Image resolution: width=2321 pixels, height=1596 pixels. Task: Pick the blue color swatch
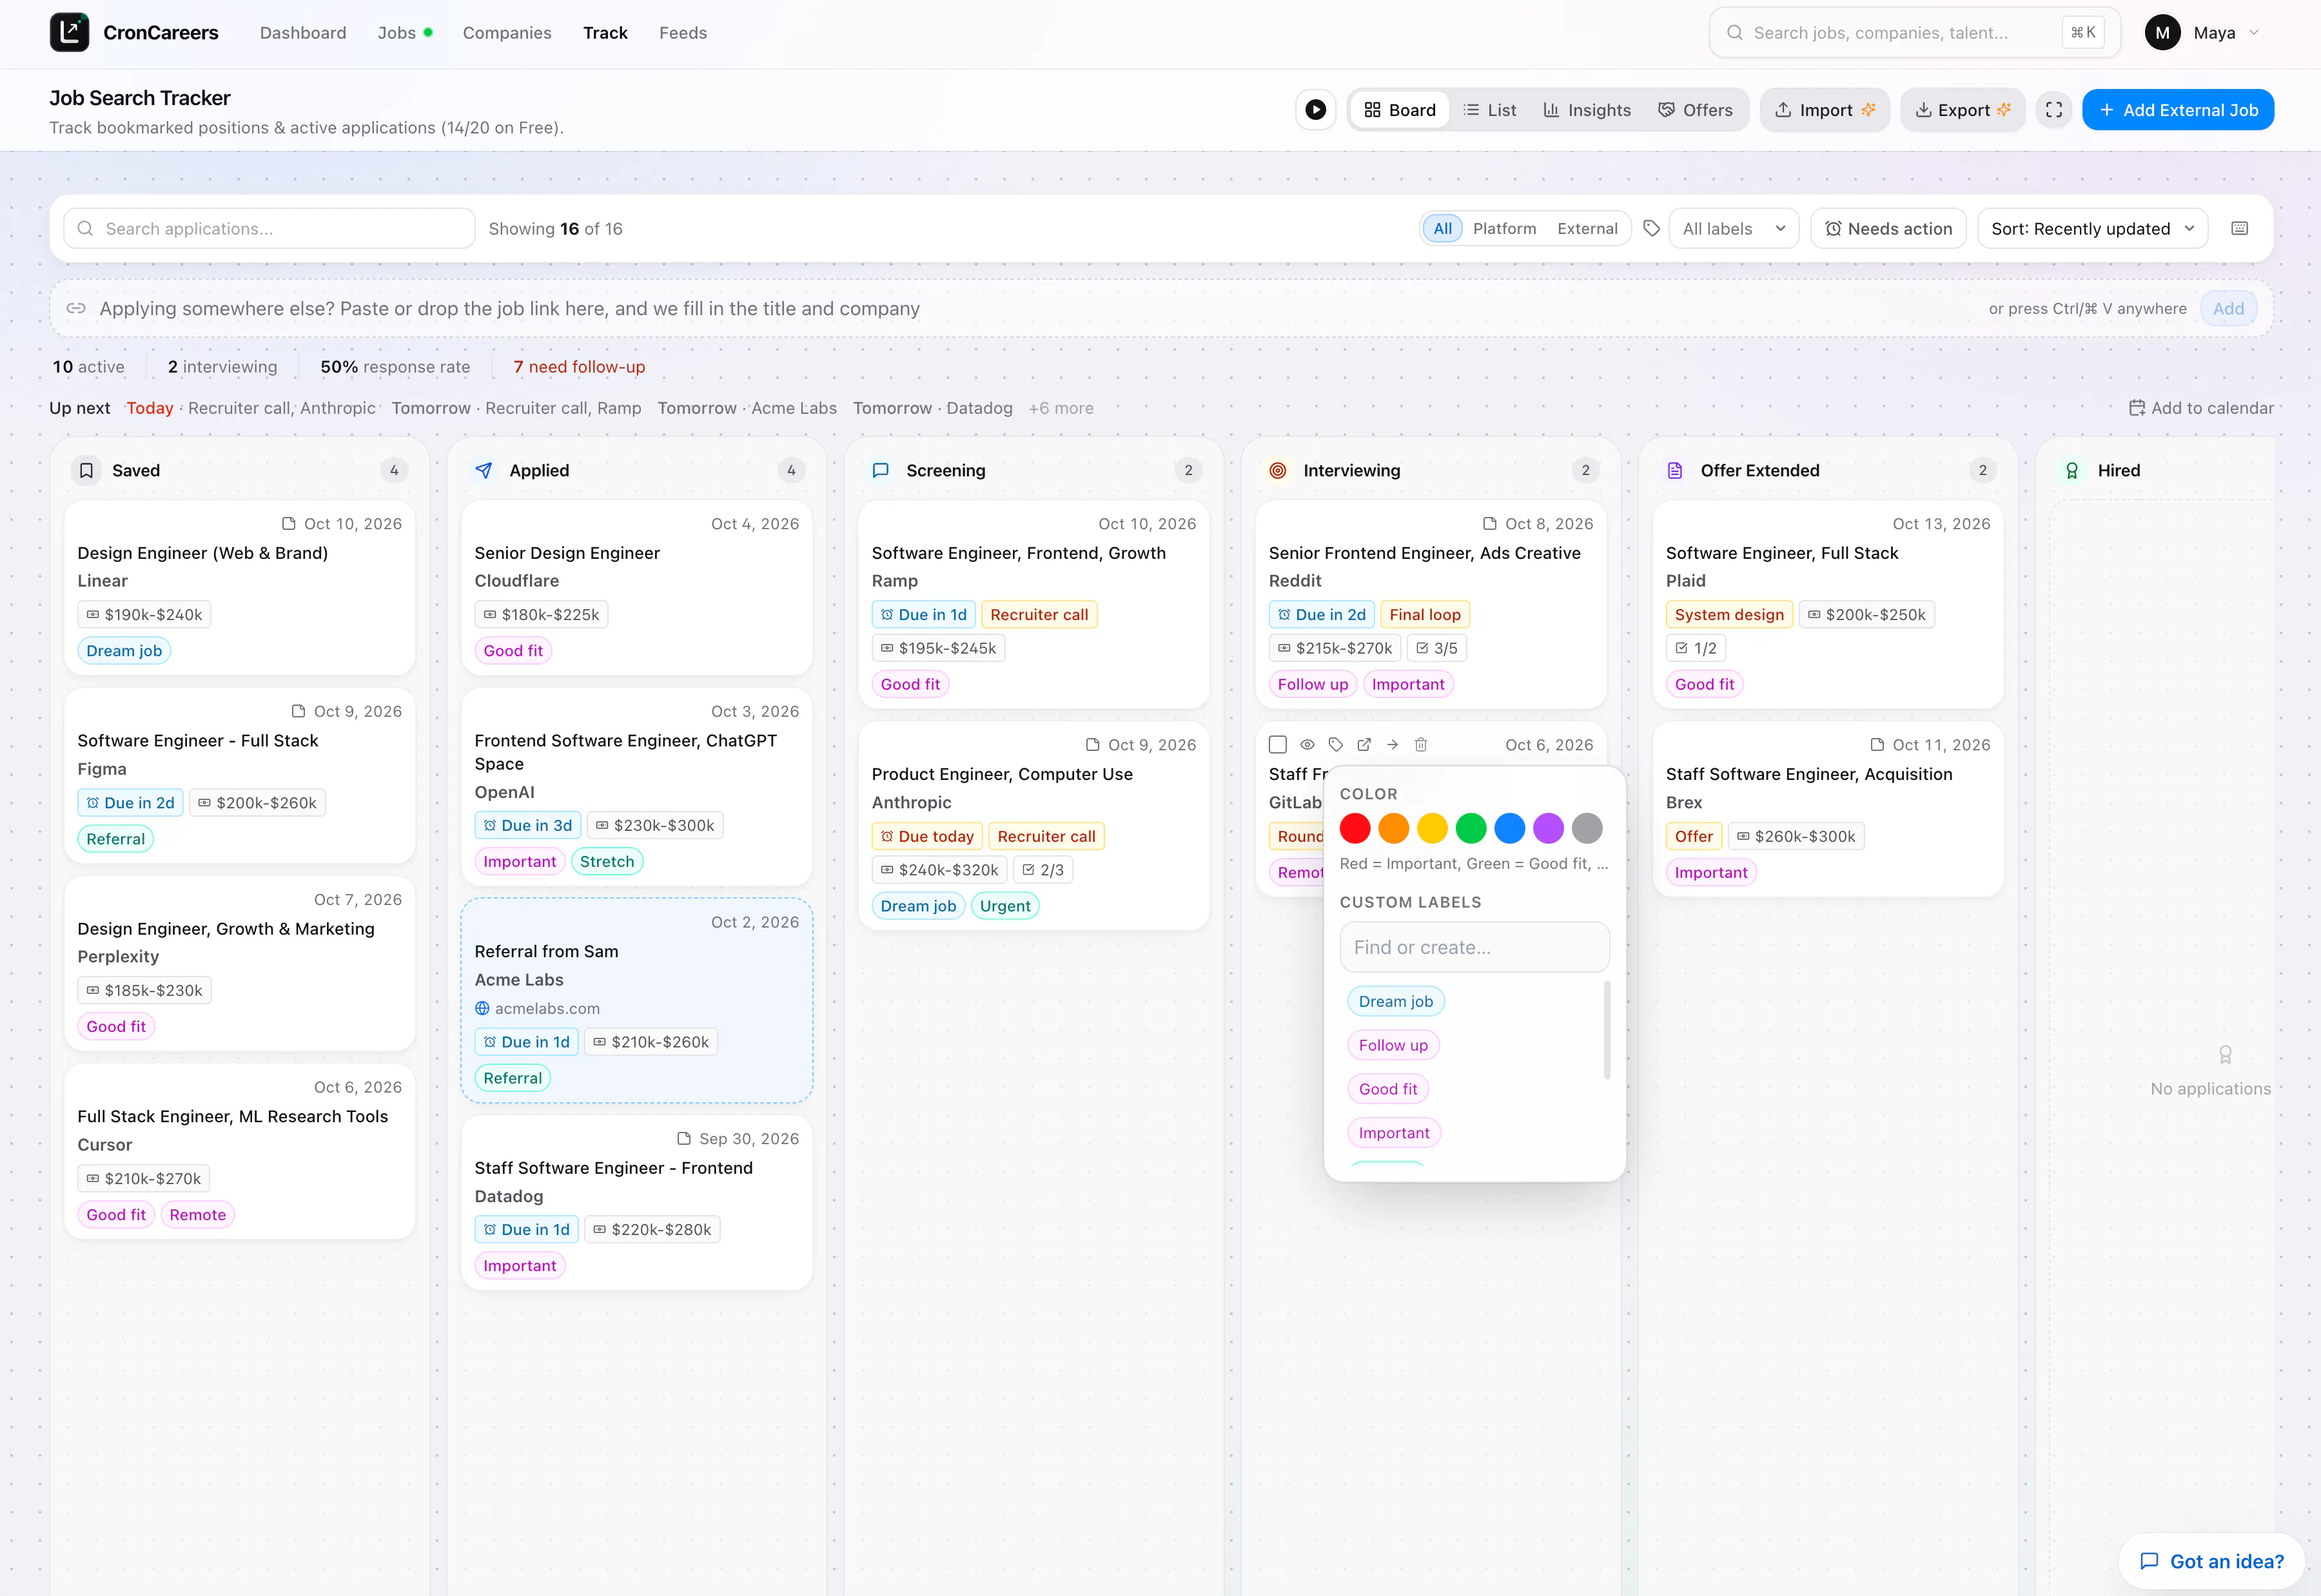pos(1510,829)
